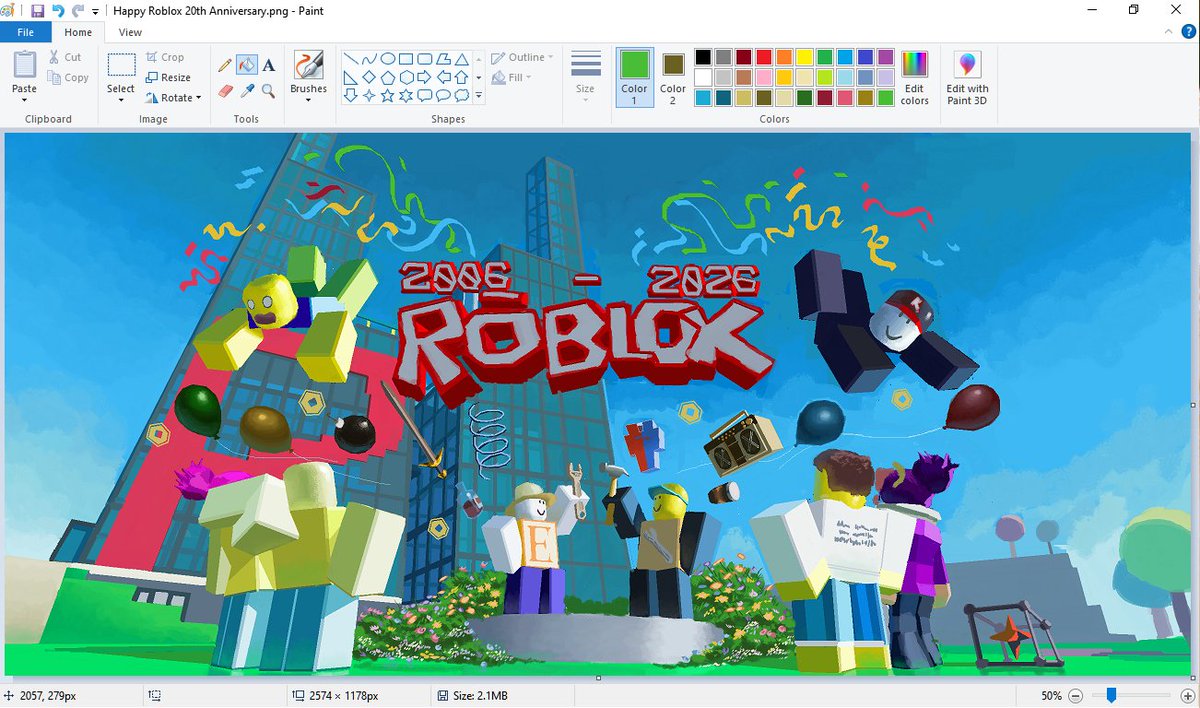Image resolution: width=1200 pixels, height=708 pixels.
Task: Pick the red palette swatch
Action: tap(764, 57)
